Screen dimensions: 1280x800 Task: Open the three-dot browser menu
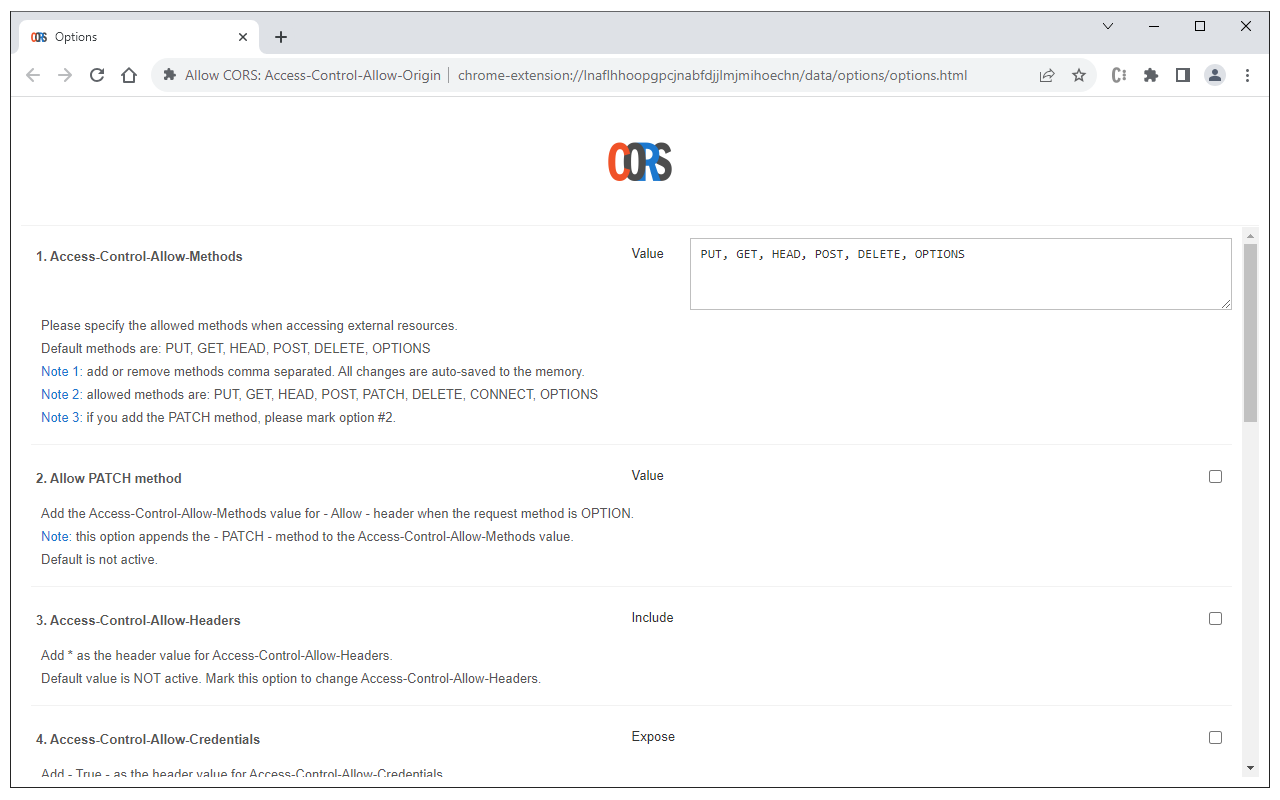click(1247, 75)
